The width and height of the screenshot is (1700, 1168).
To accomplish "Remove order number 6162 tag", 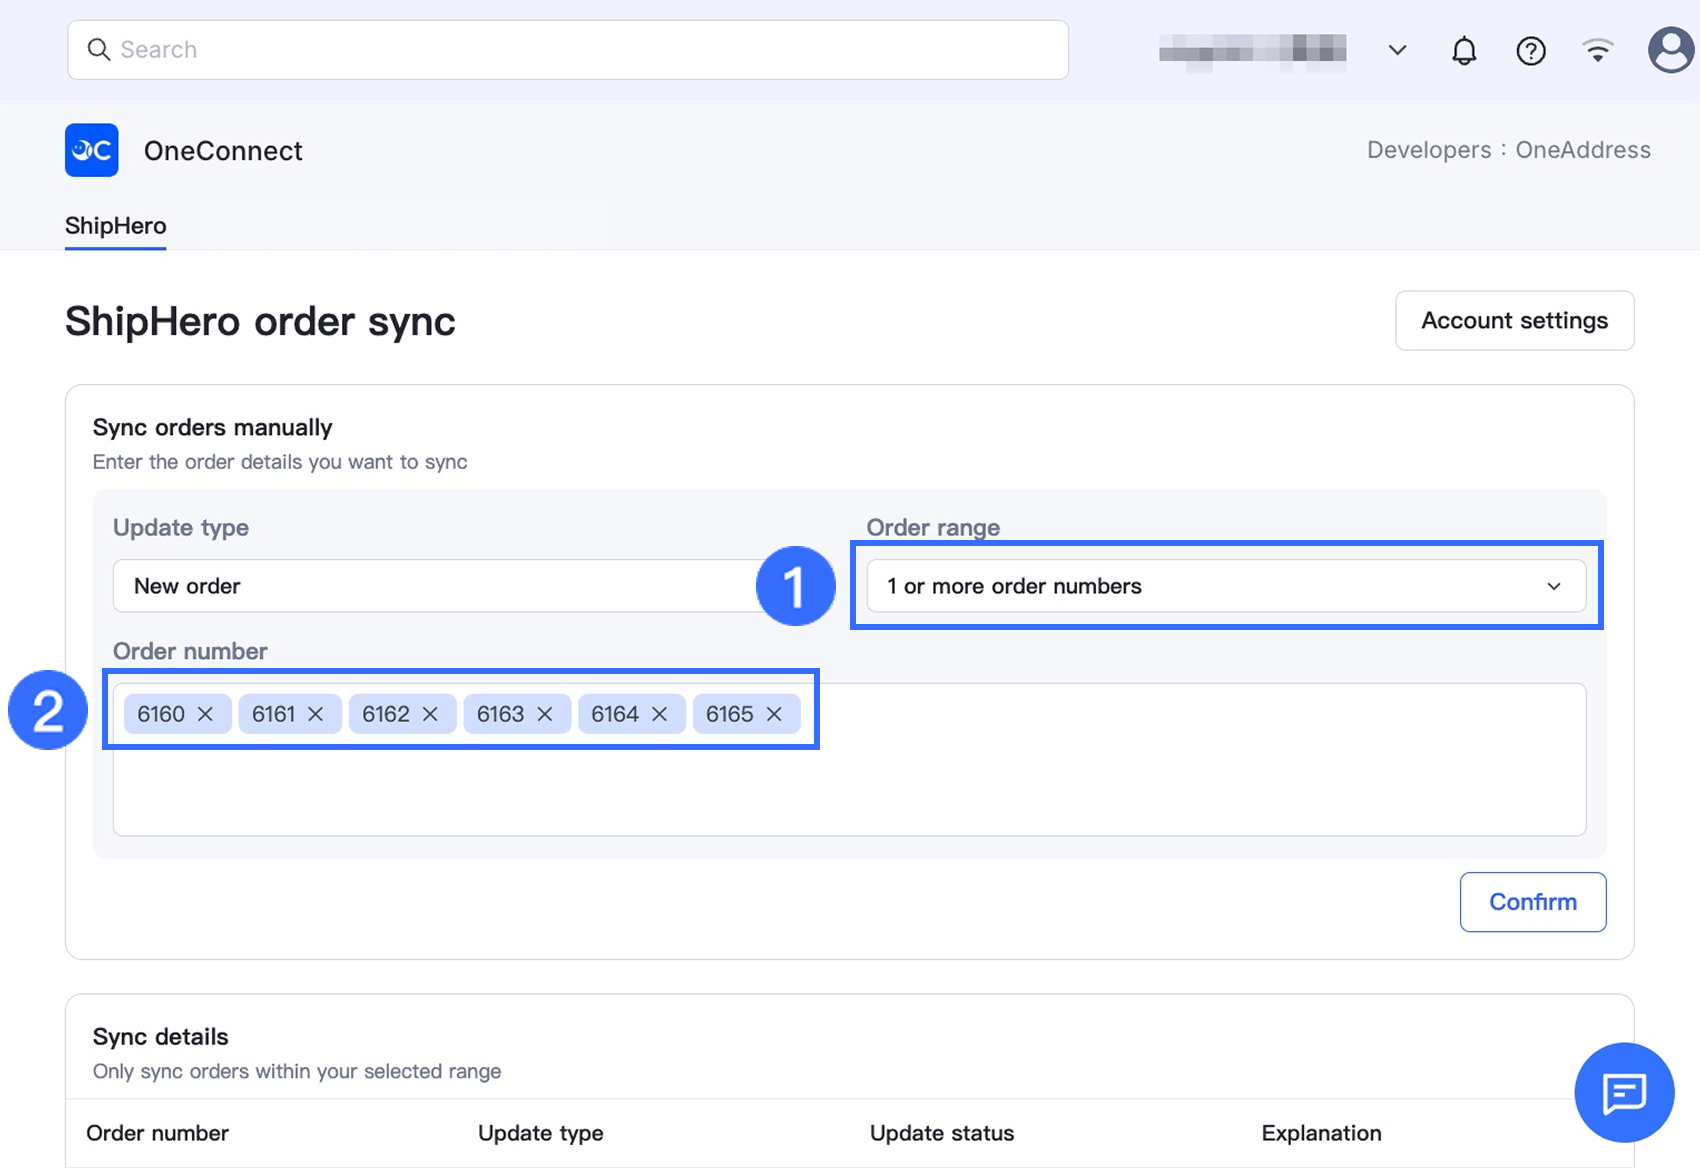I will 431,714.
